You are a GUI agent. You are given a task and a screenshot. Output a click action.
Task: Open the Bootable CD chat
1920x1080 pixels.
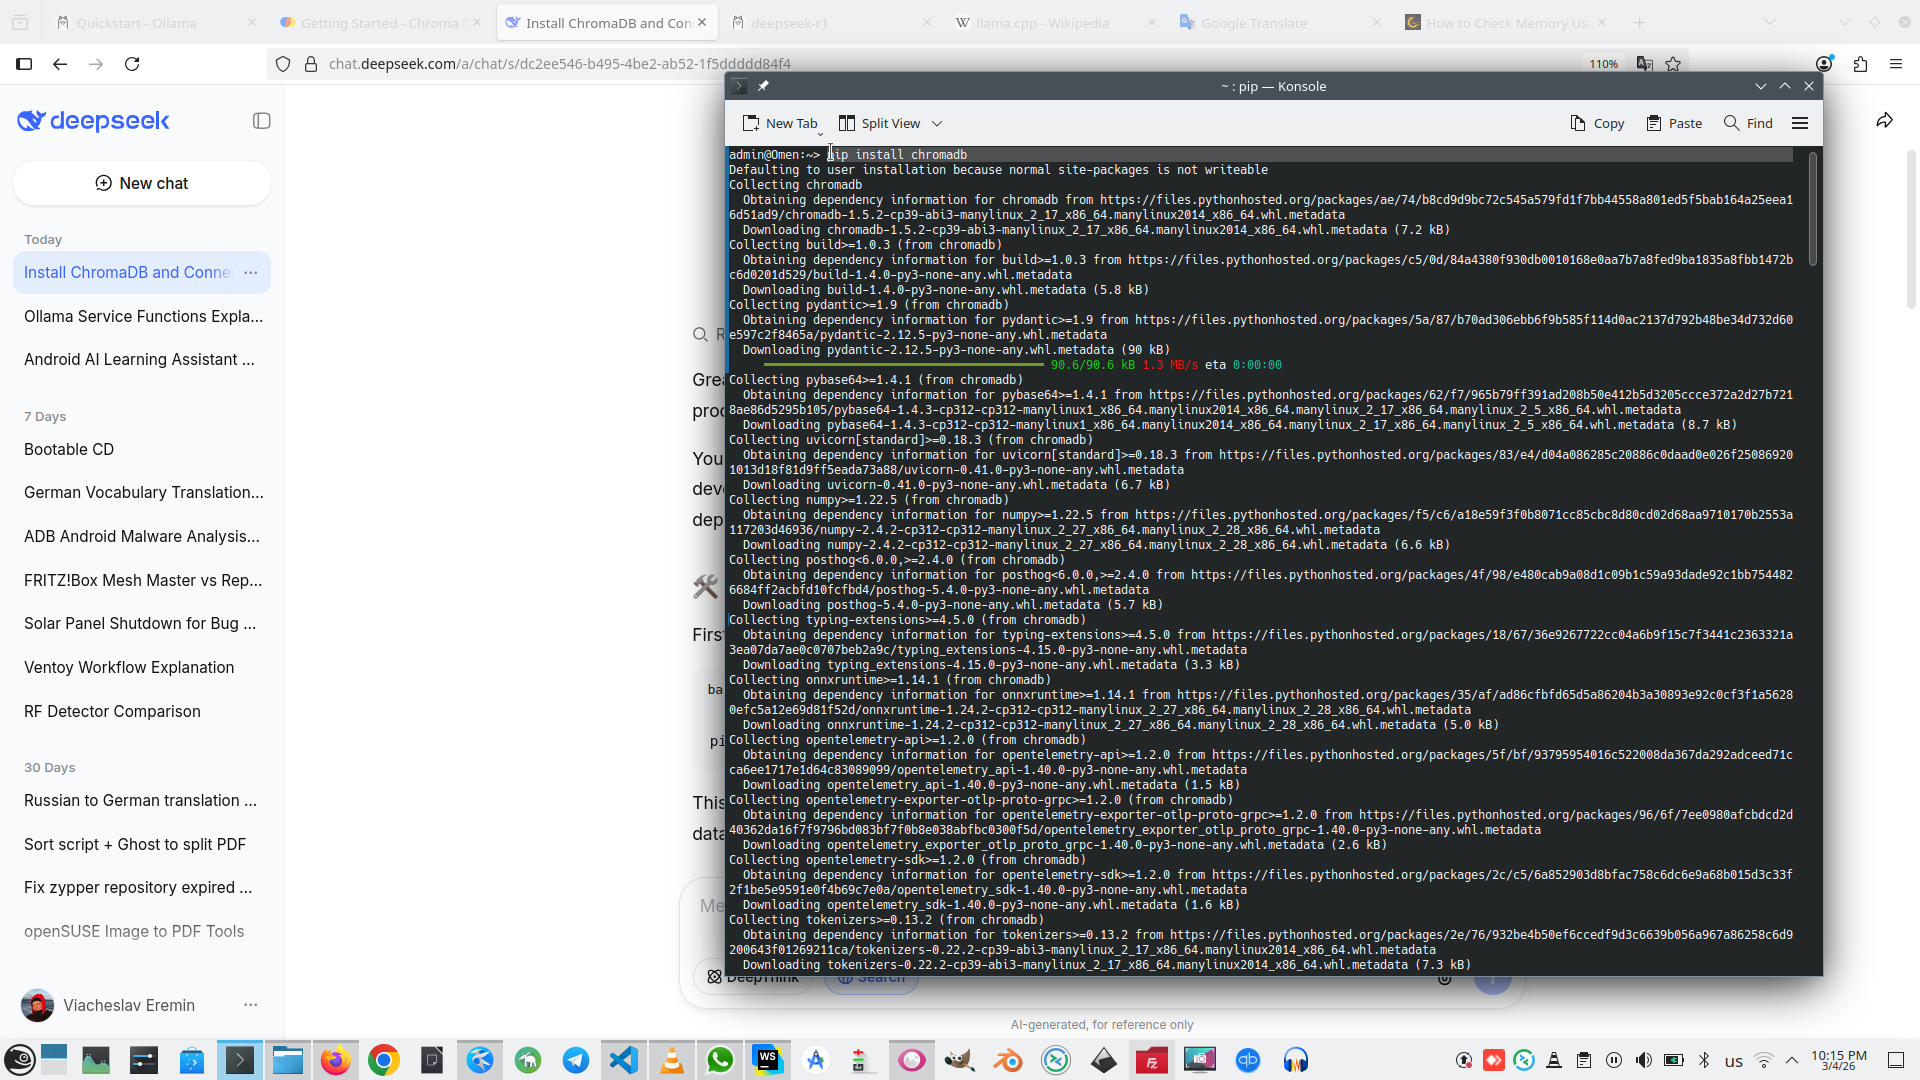[x=69, y=449]
